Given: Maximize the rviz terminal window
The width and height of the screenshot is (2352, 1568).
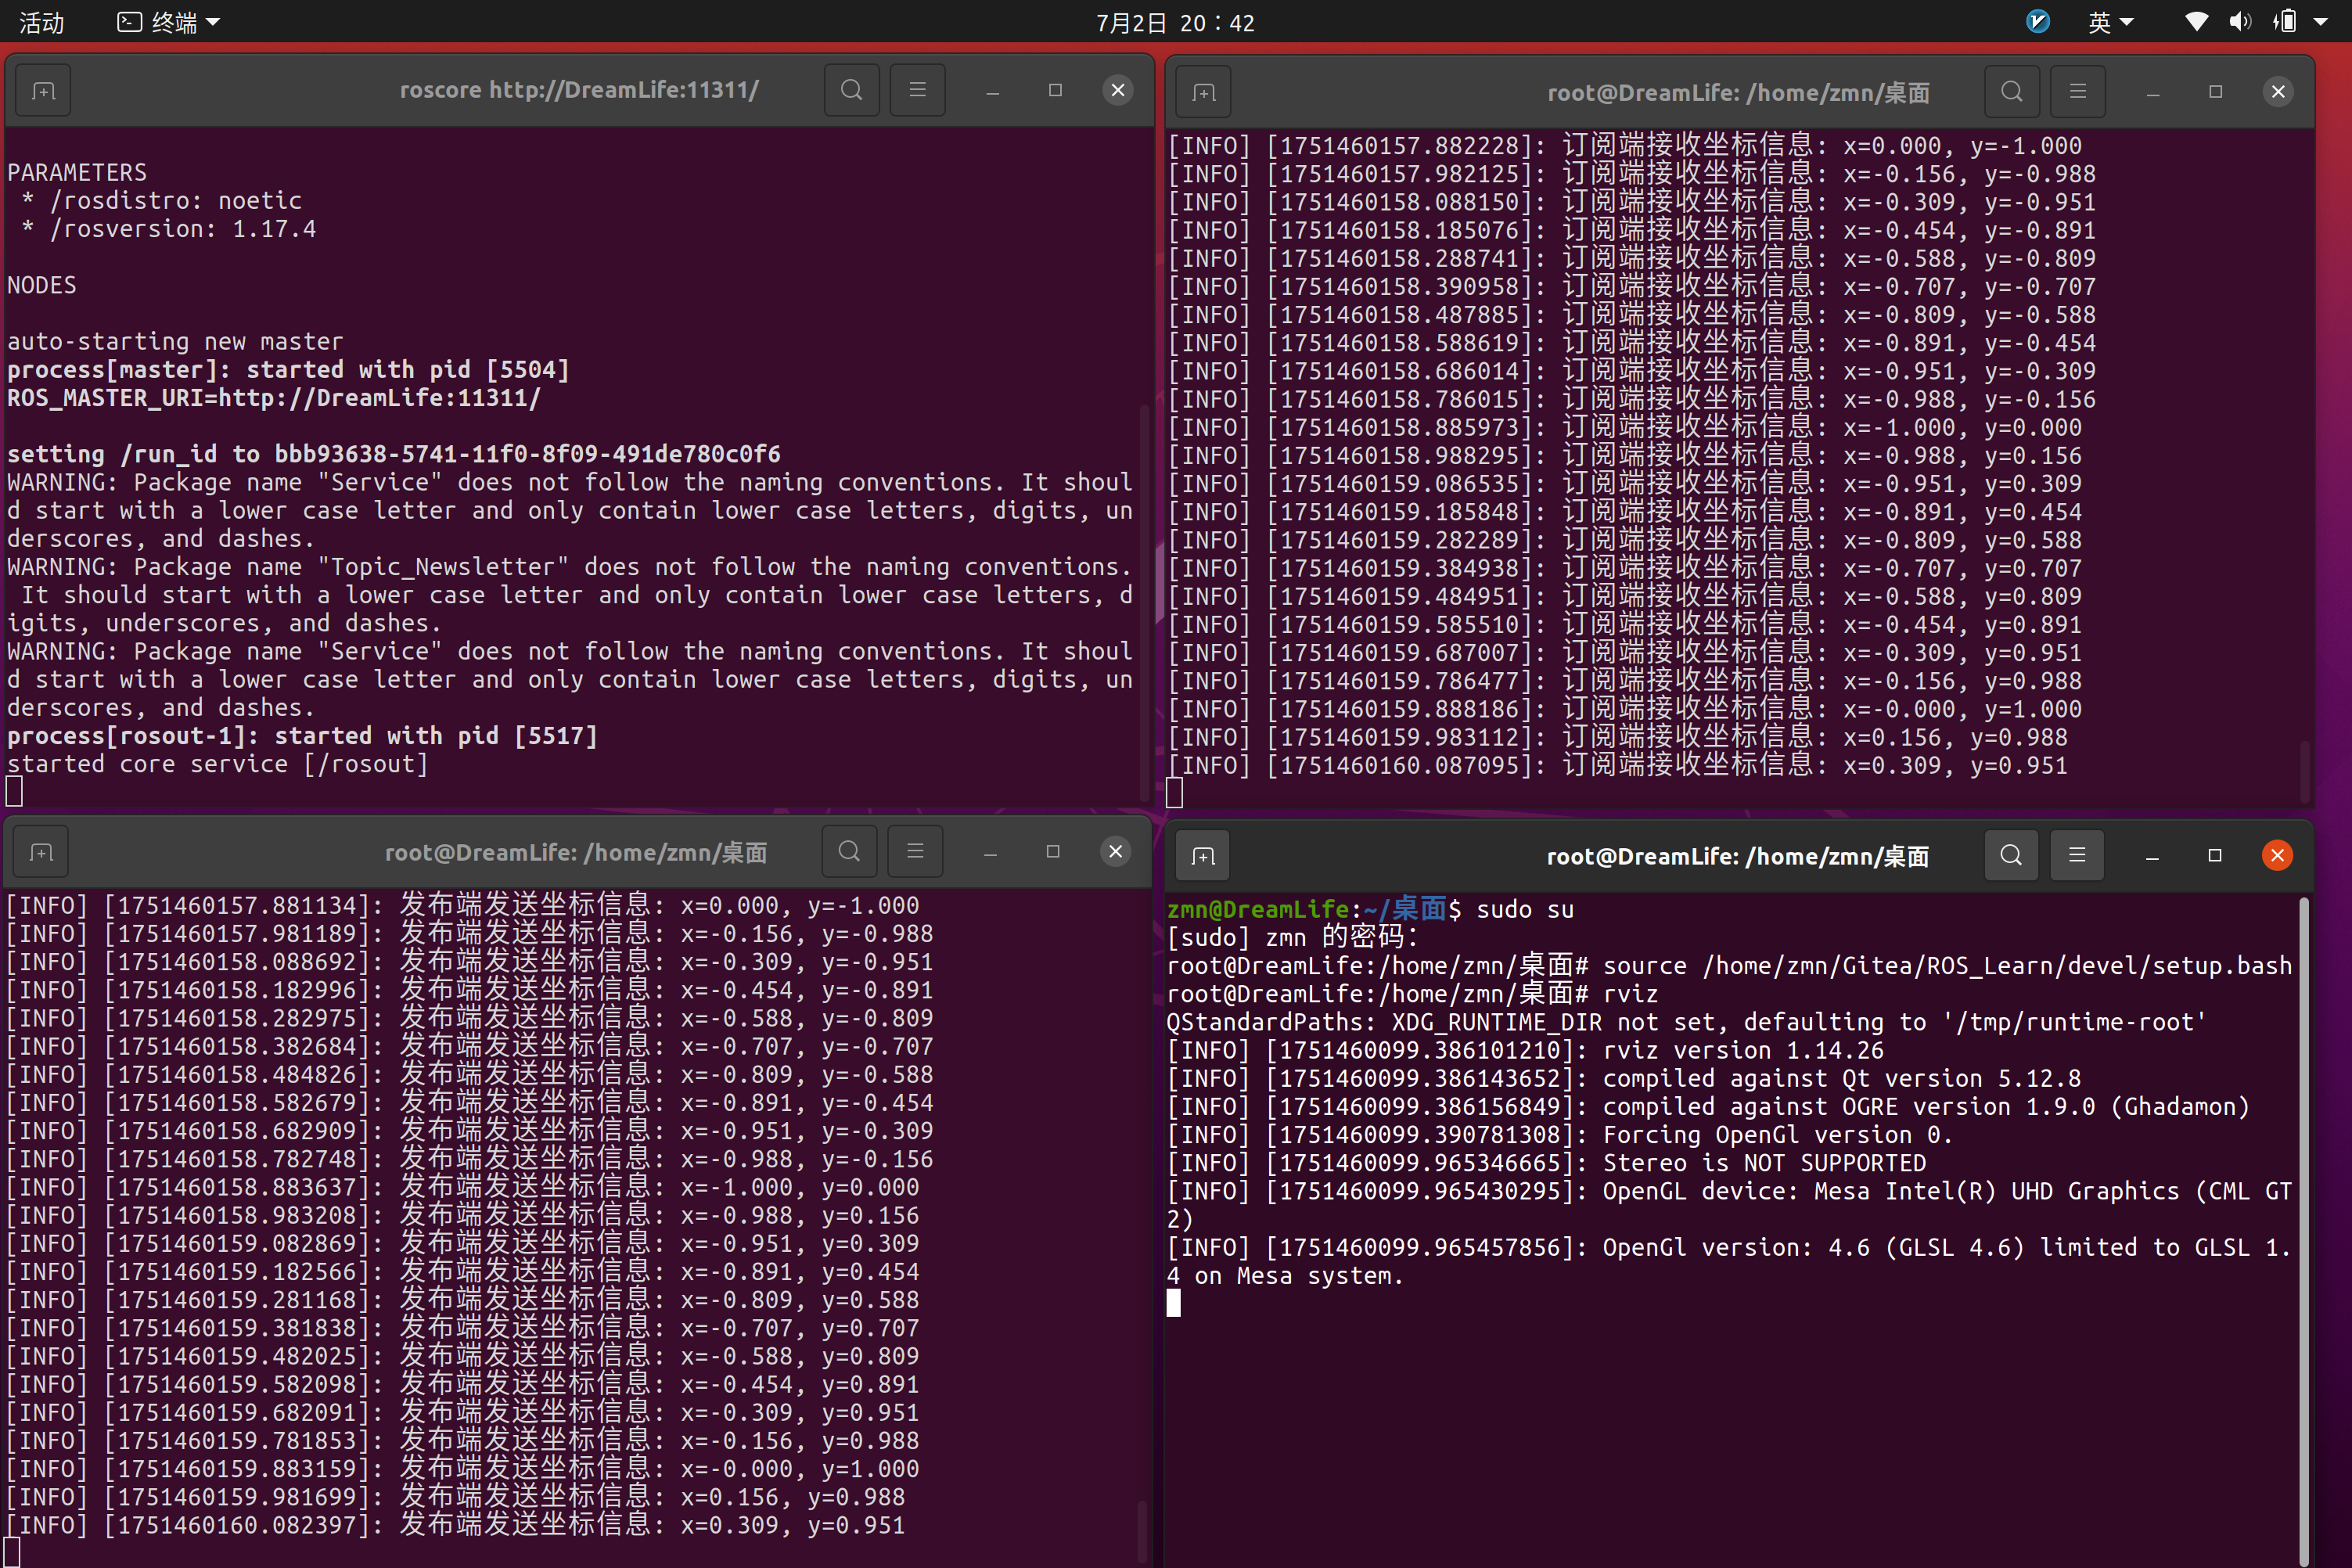Looking at the screenshot, I should (2215, 855).
